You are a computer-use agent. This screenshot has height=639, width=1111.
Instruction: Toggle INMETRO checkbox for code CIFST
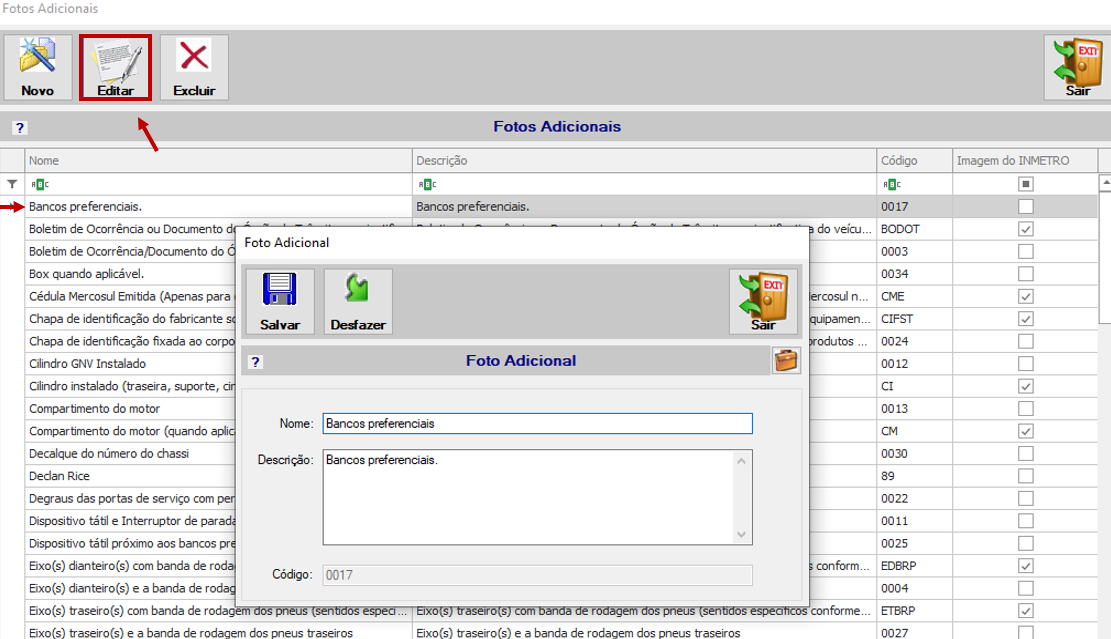coord(1025,319)
